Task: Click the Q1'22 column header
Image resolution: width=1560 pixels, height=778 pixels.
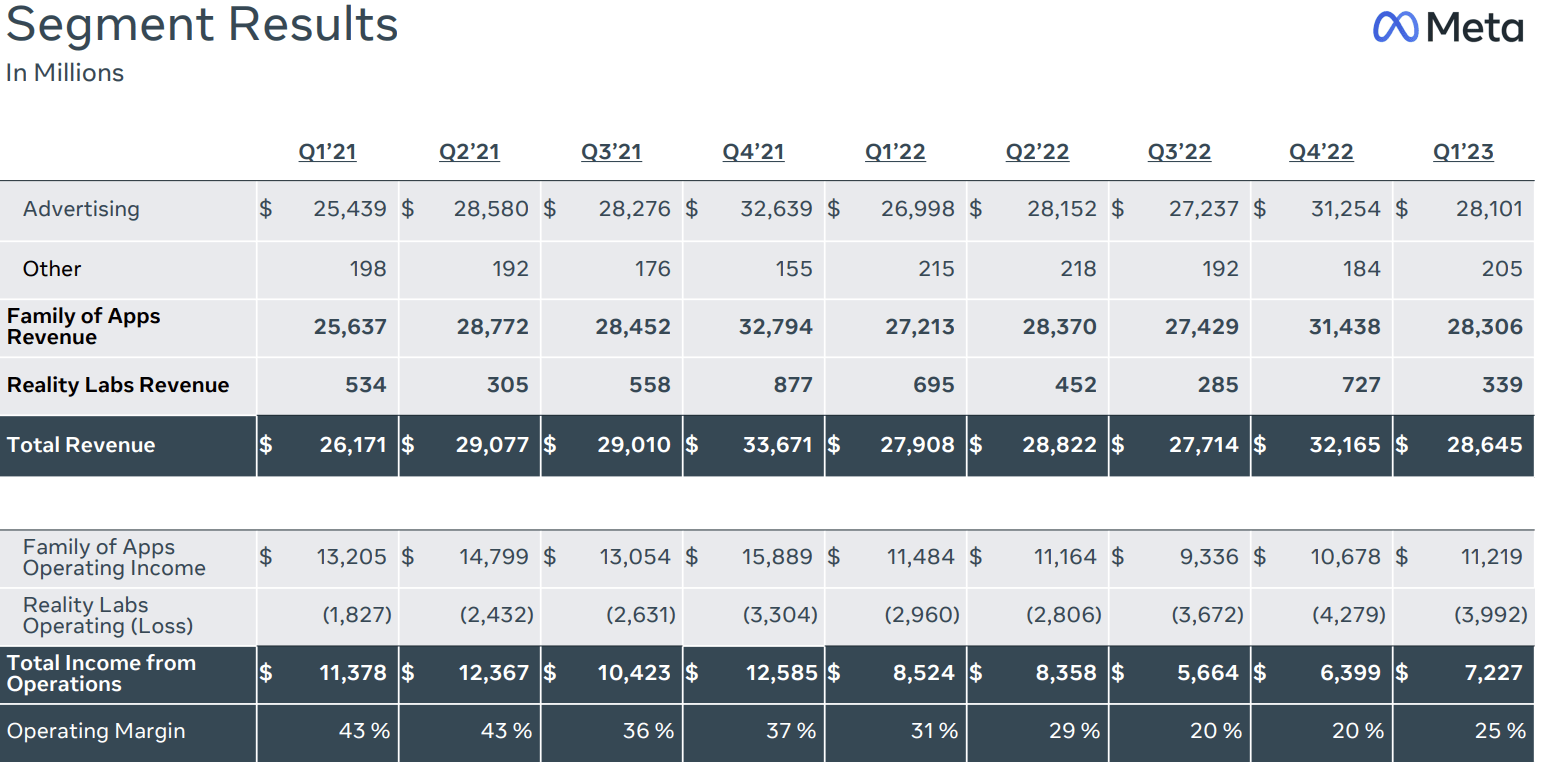Action: click(x=895, y=152)
